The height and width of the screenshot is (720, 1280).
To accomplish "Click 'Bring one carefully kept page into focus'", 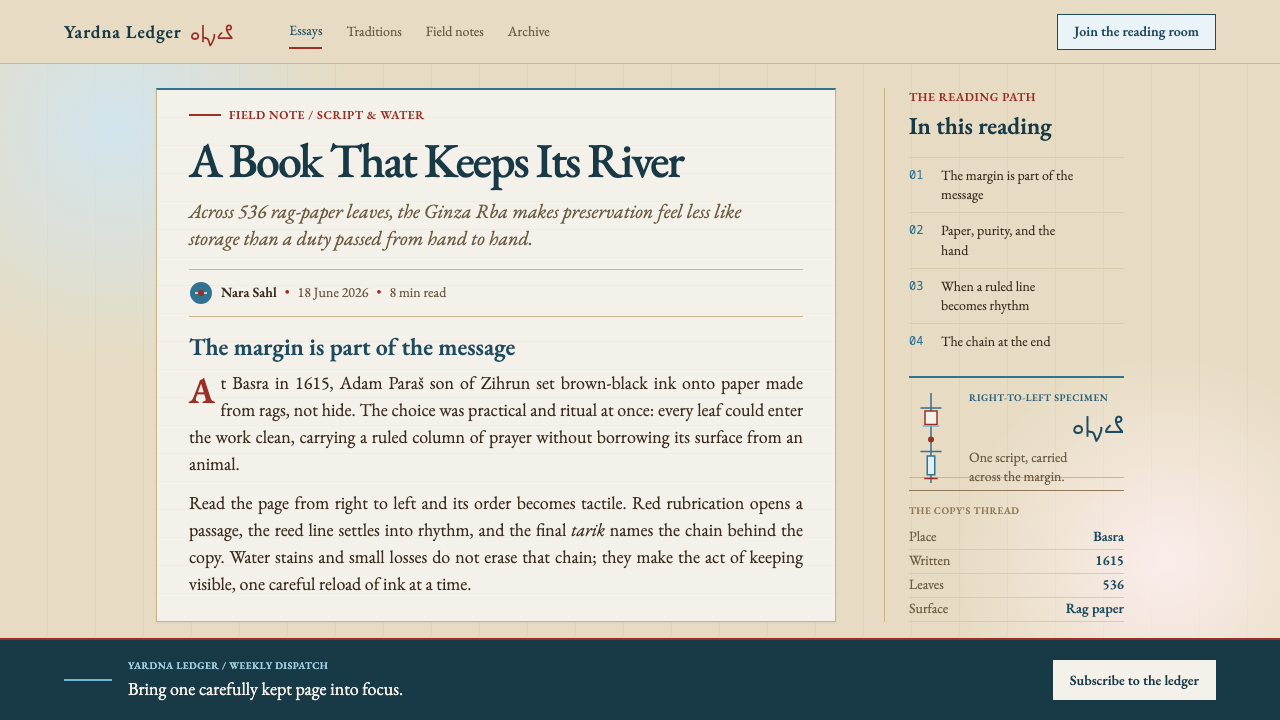I will click(265, 689).
